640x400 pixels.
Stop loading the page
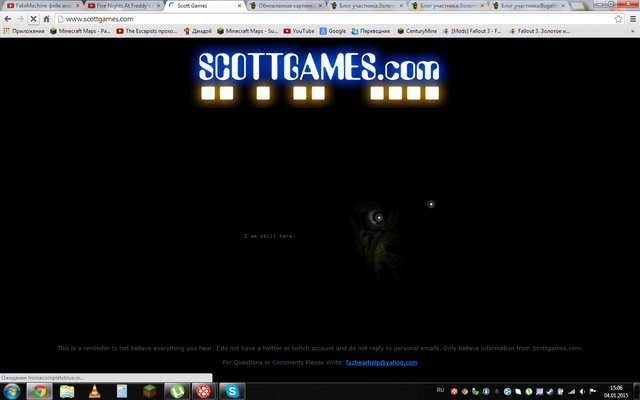(33, 19)
